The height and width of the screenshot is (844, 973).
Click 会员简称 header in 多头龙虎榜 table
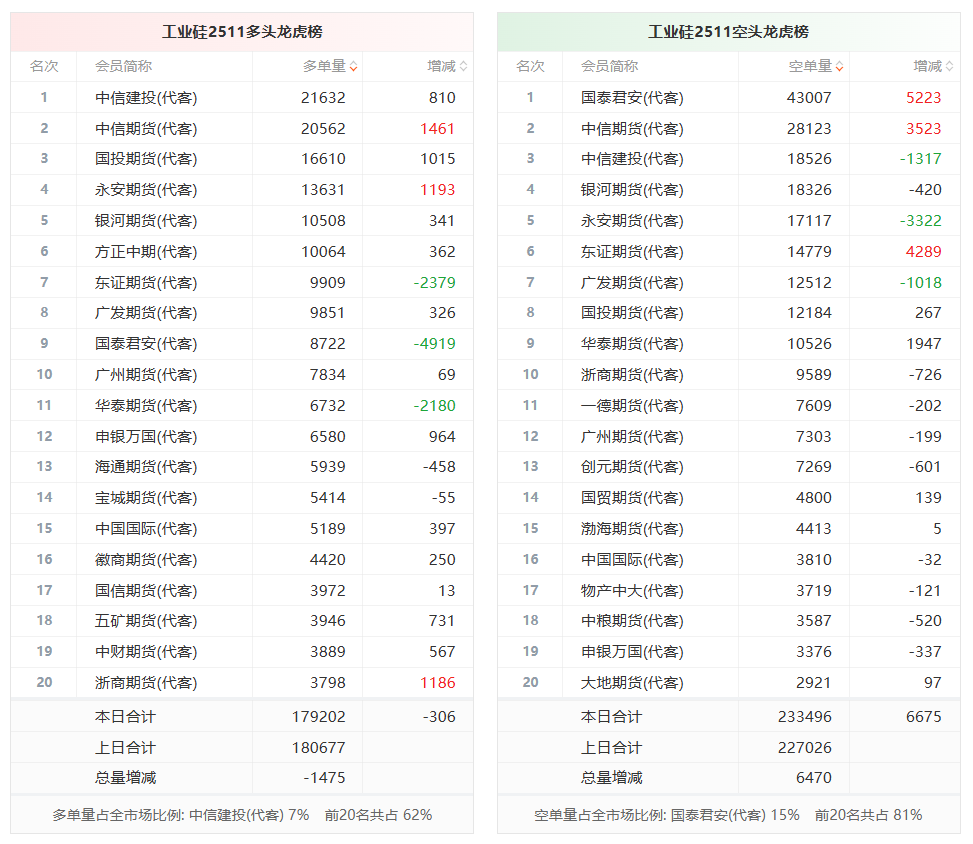pos(123,66)
